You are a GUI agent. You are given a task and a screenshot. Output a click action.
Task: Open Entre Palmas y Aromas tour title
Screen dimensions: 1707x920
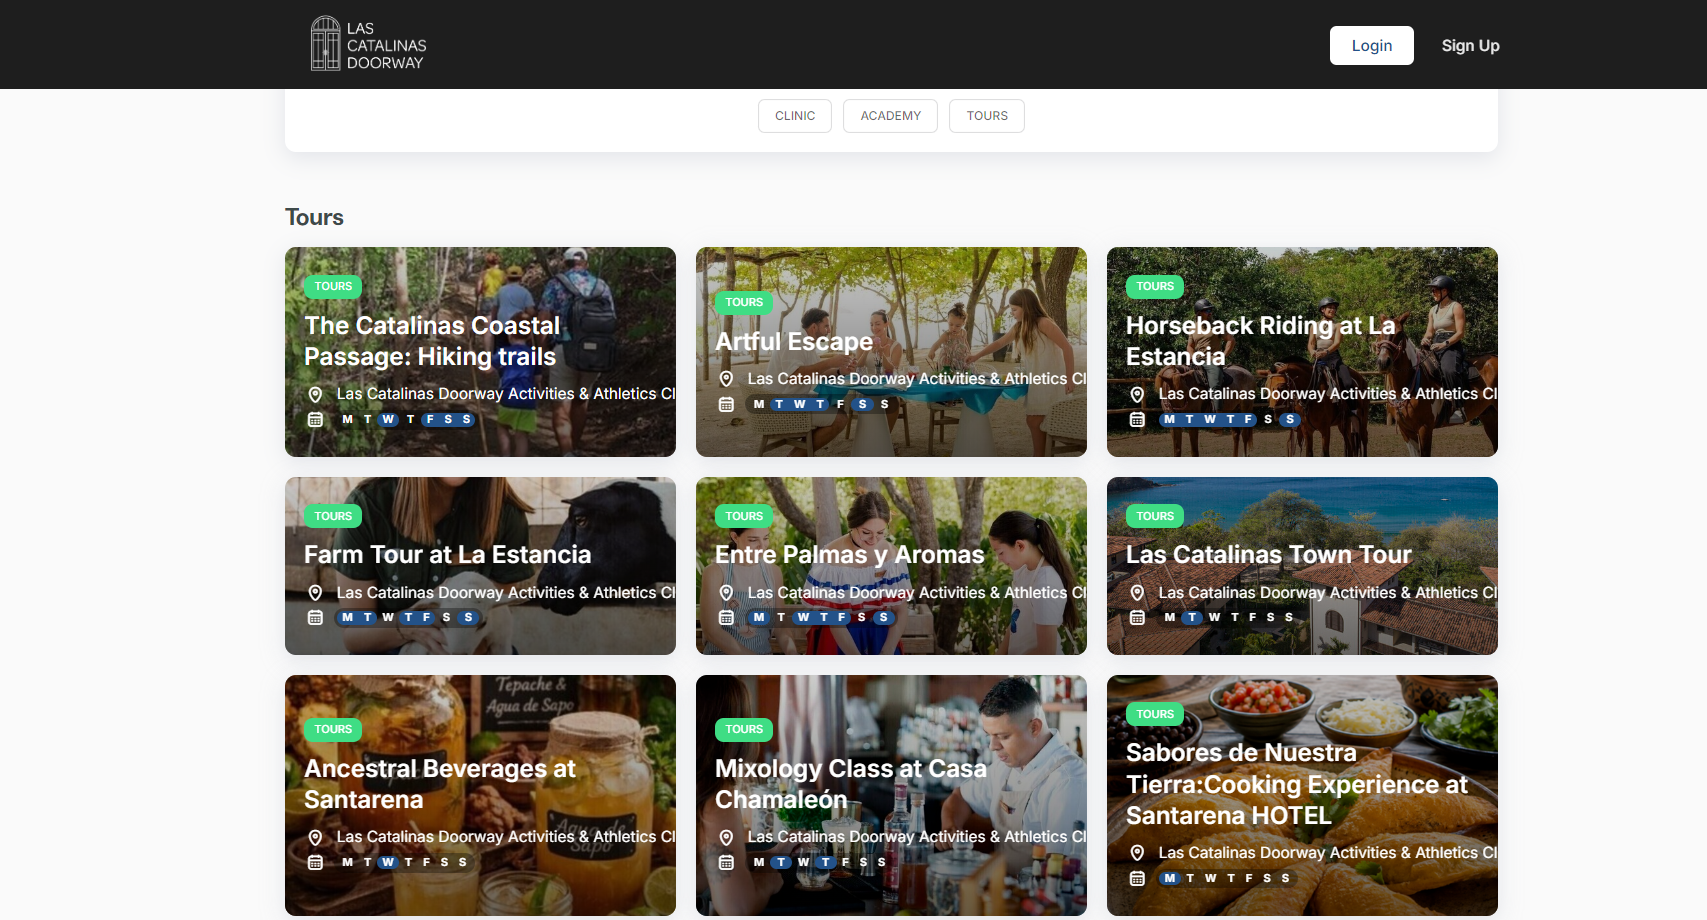tap(850, 555)
